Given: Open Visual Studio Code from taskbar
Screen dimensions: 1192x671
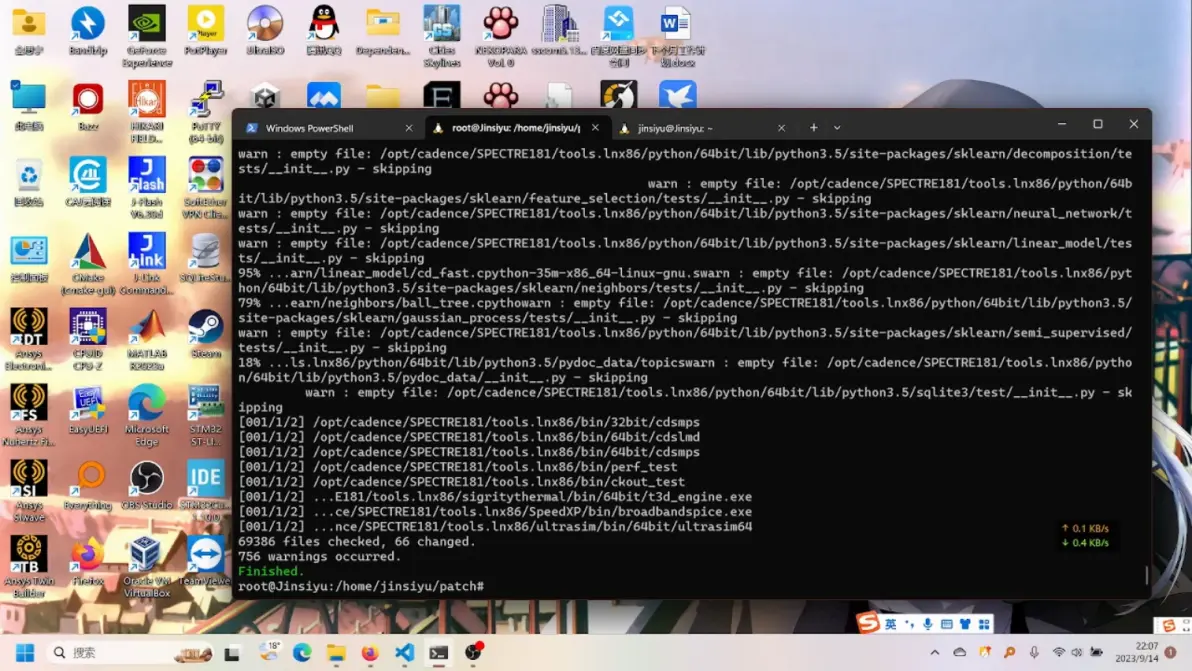Looking at the screenshot, I should pos(404,652).
